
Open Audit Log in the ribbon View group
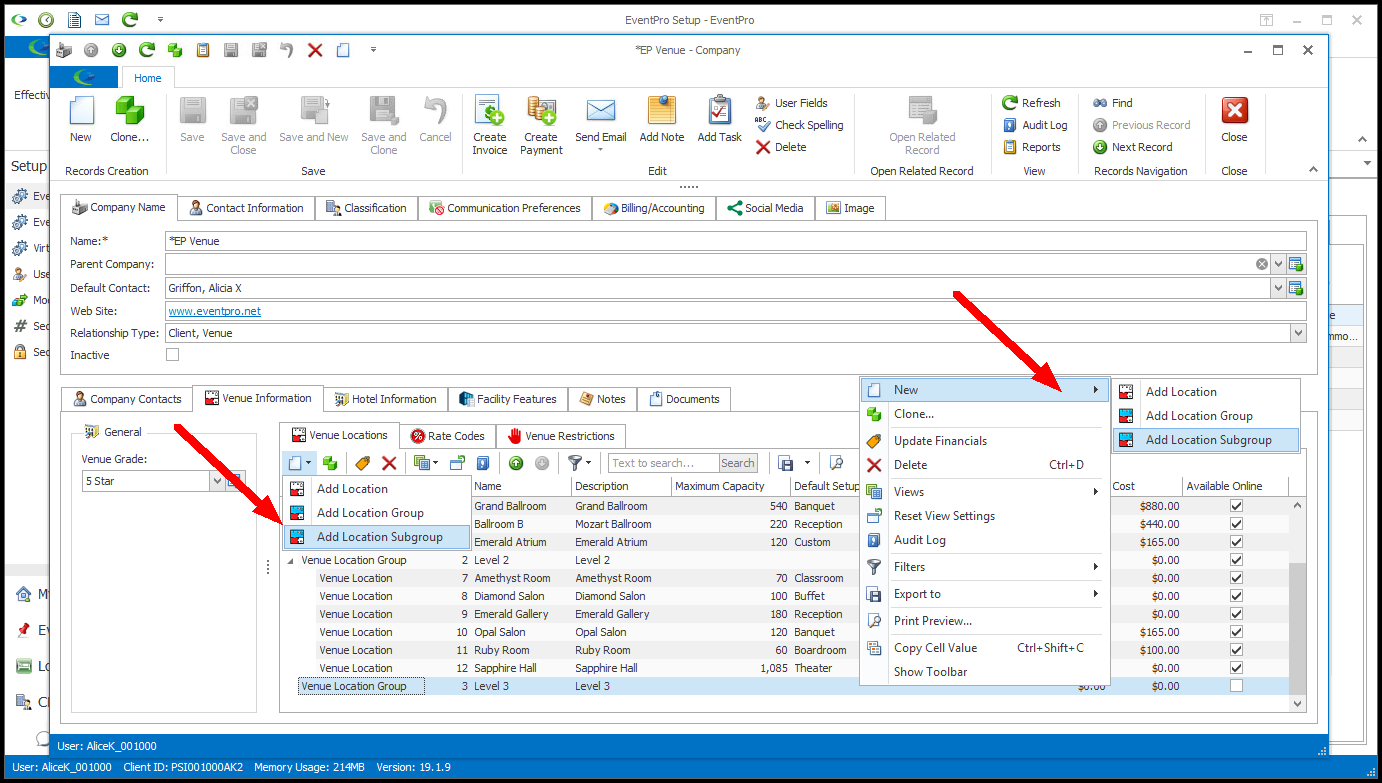click(x=1035, y=125)
